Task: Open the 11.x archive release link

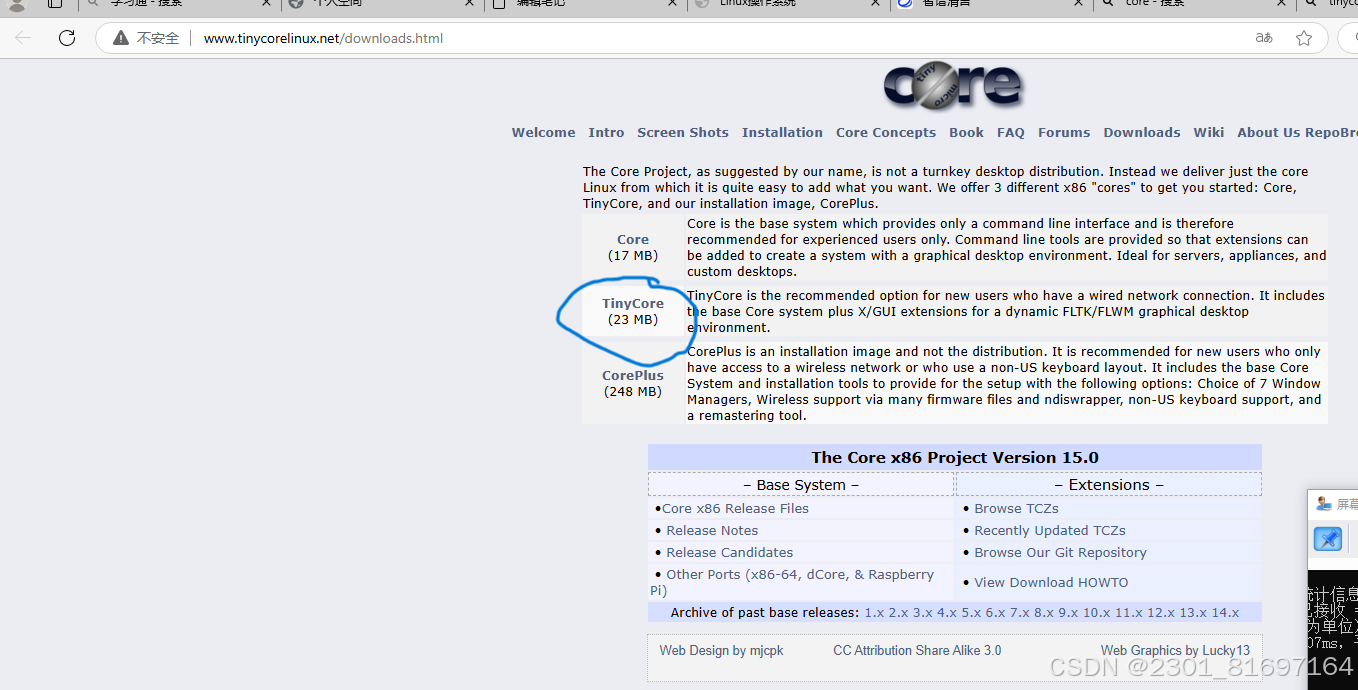Action: pos(1128,612)
